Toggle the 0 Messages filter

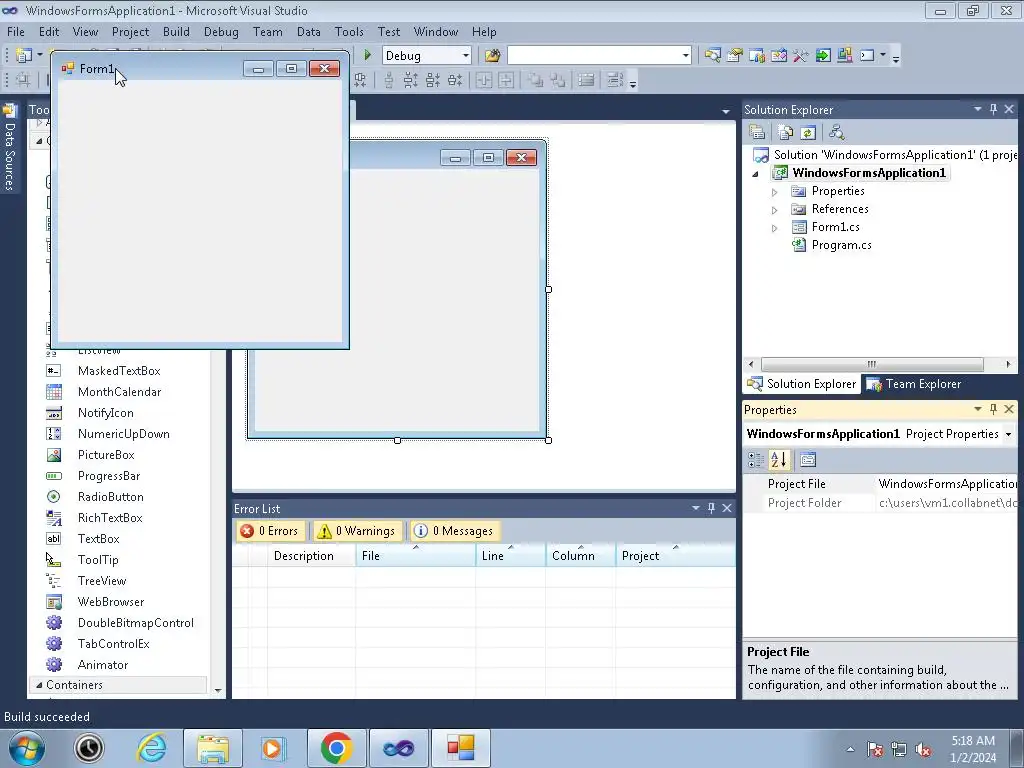[x=454, y=531]
